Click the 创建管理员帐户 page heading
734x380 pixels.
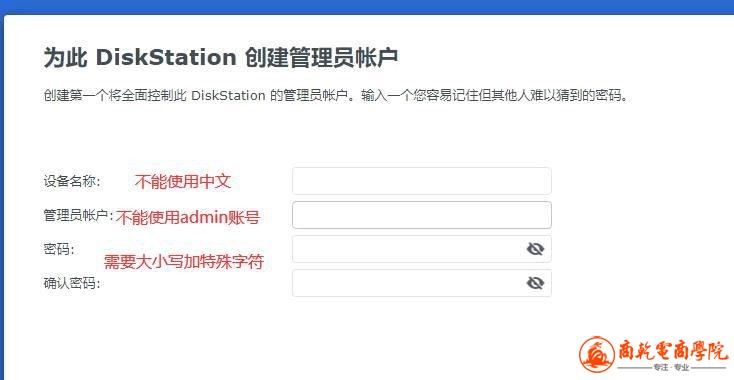click(220, 58)
